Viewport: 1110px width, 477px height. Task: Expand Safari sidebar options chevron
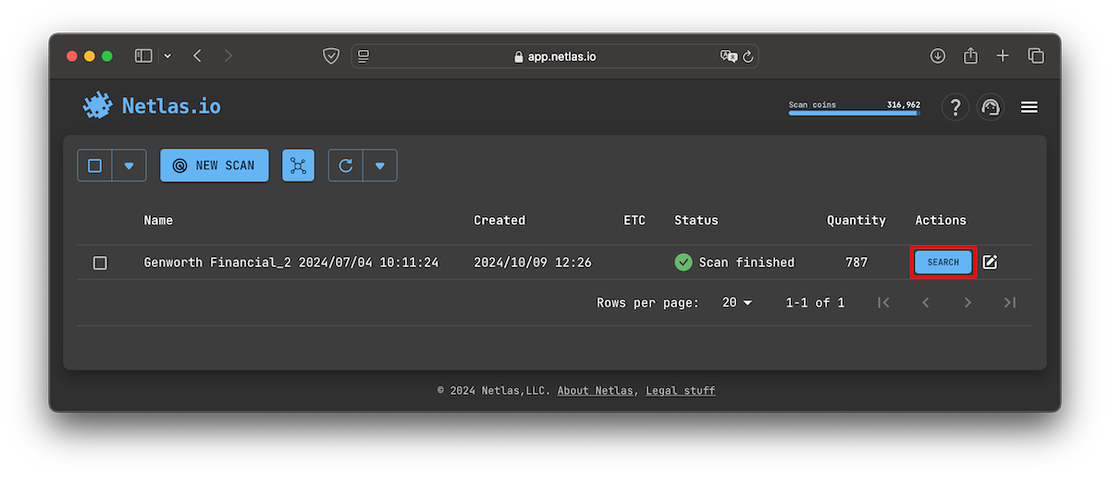tap(168, 56)
